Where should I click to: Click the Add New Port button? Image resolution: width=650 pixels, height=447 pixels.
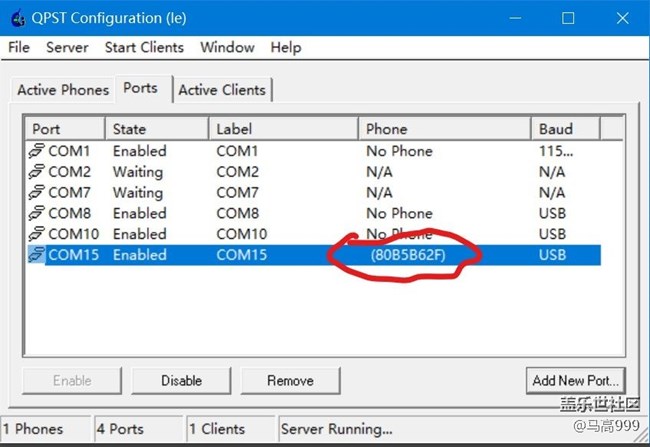576,380
